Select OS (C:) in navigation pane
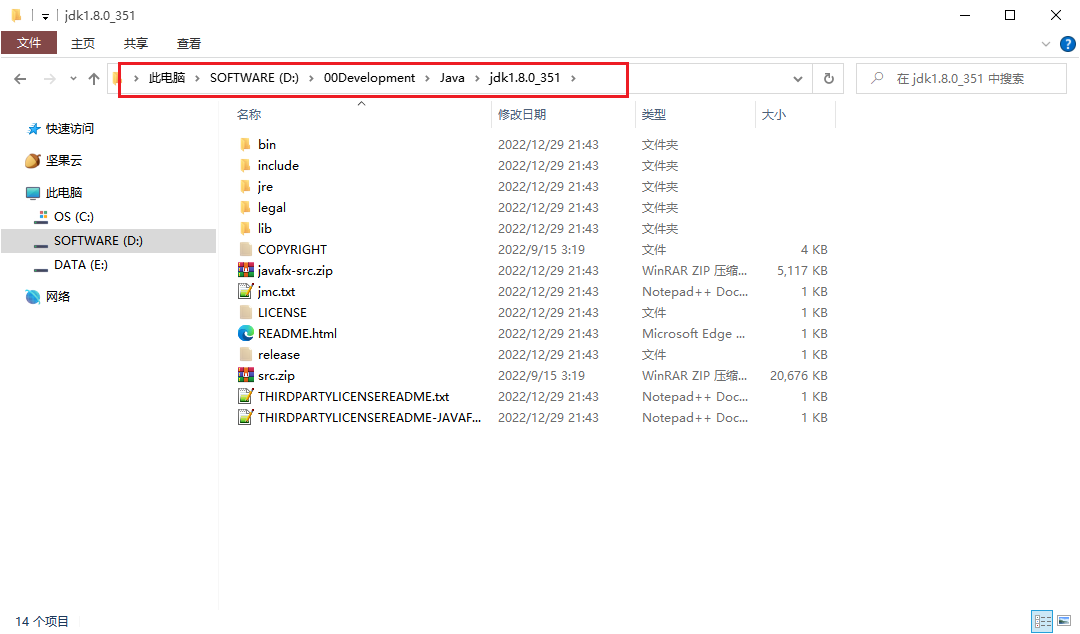 (74, 216)
